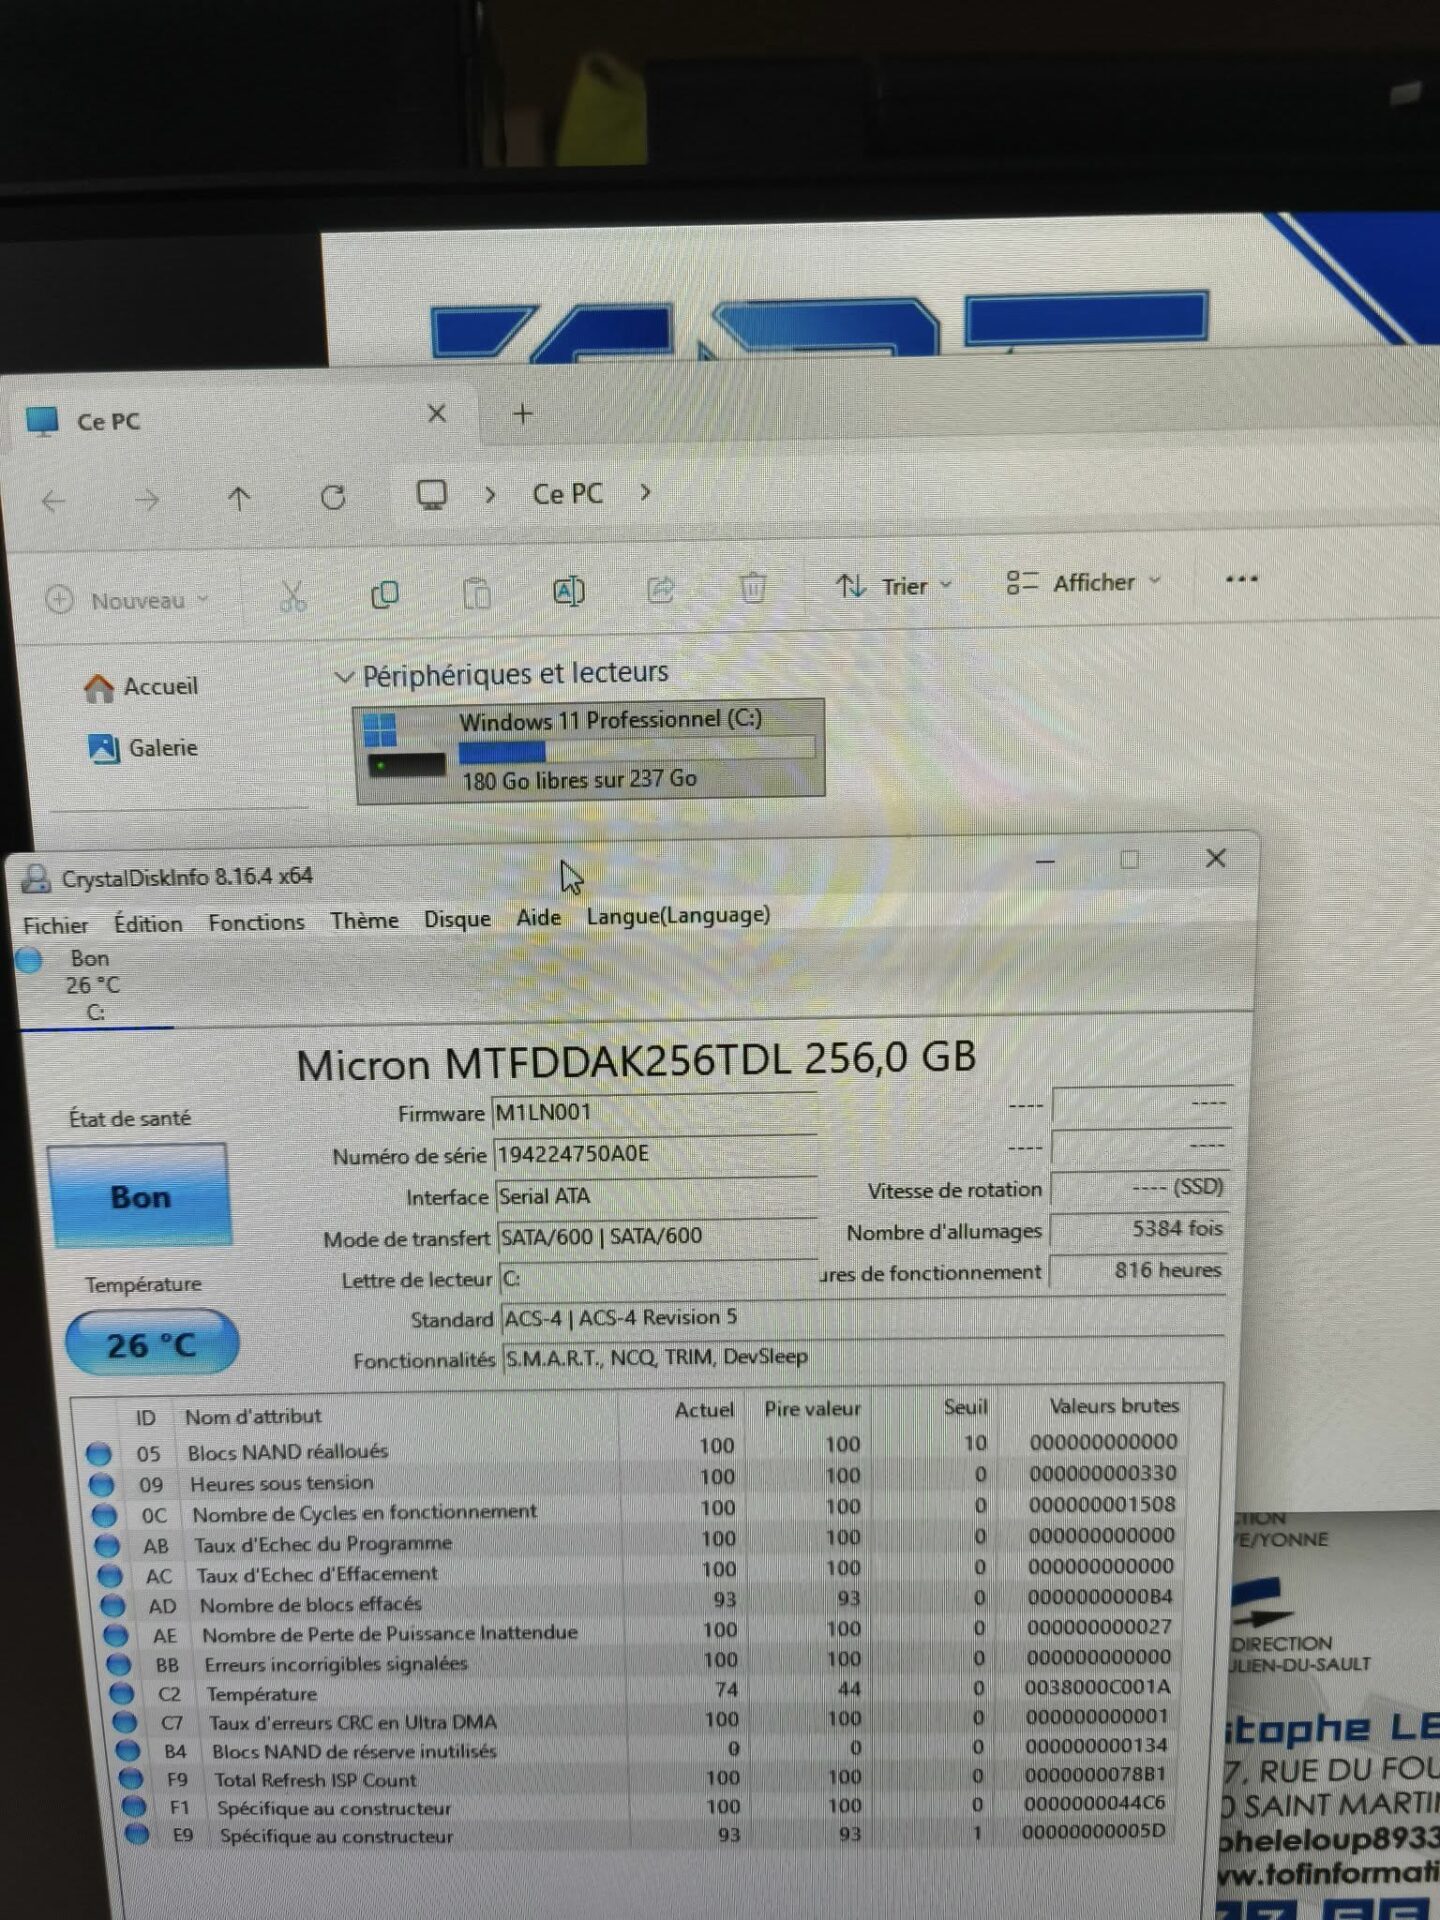
Task: Click the Nombre d'allumages value 5384 fois
Action: tap(1139, 1229)
